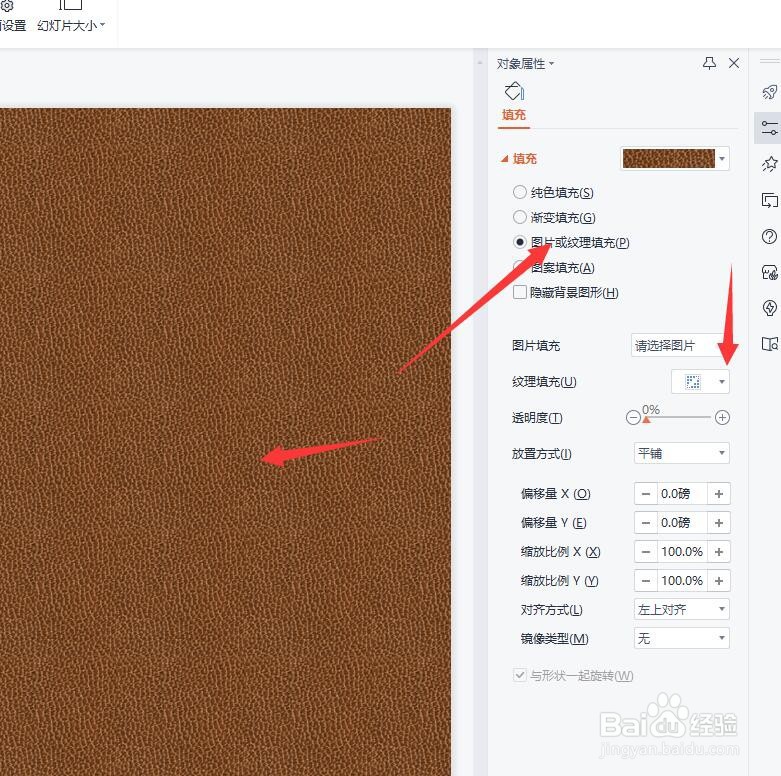Open the Mirror Type (M) dropdown
781x776 pixels.
click(x=681, y=638)
